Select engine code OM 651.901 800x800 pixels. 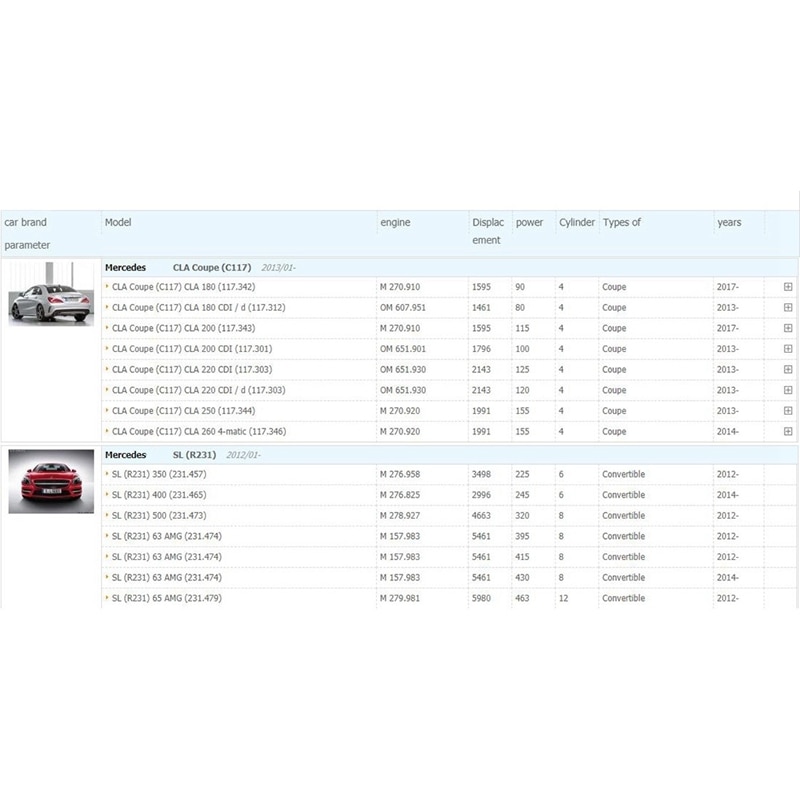point(403,349)
